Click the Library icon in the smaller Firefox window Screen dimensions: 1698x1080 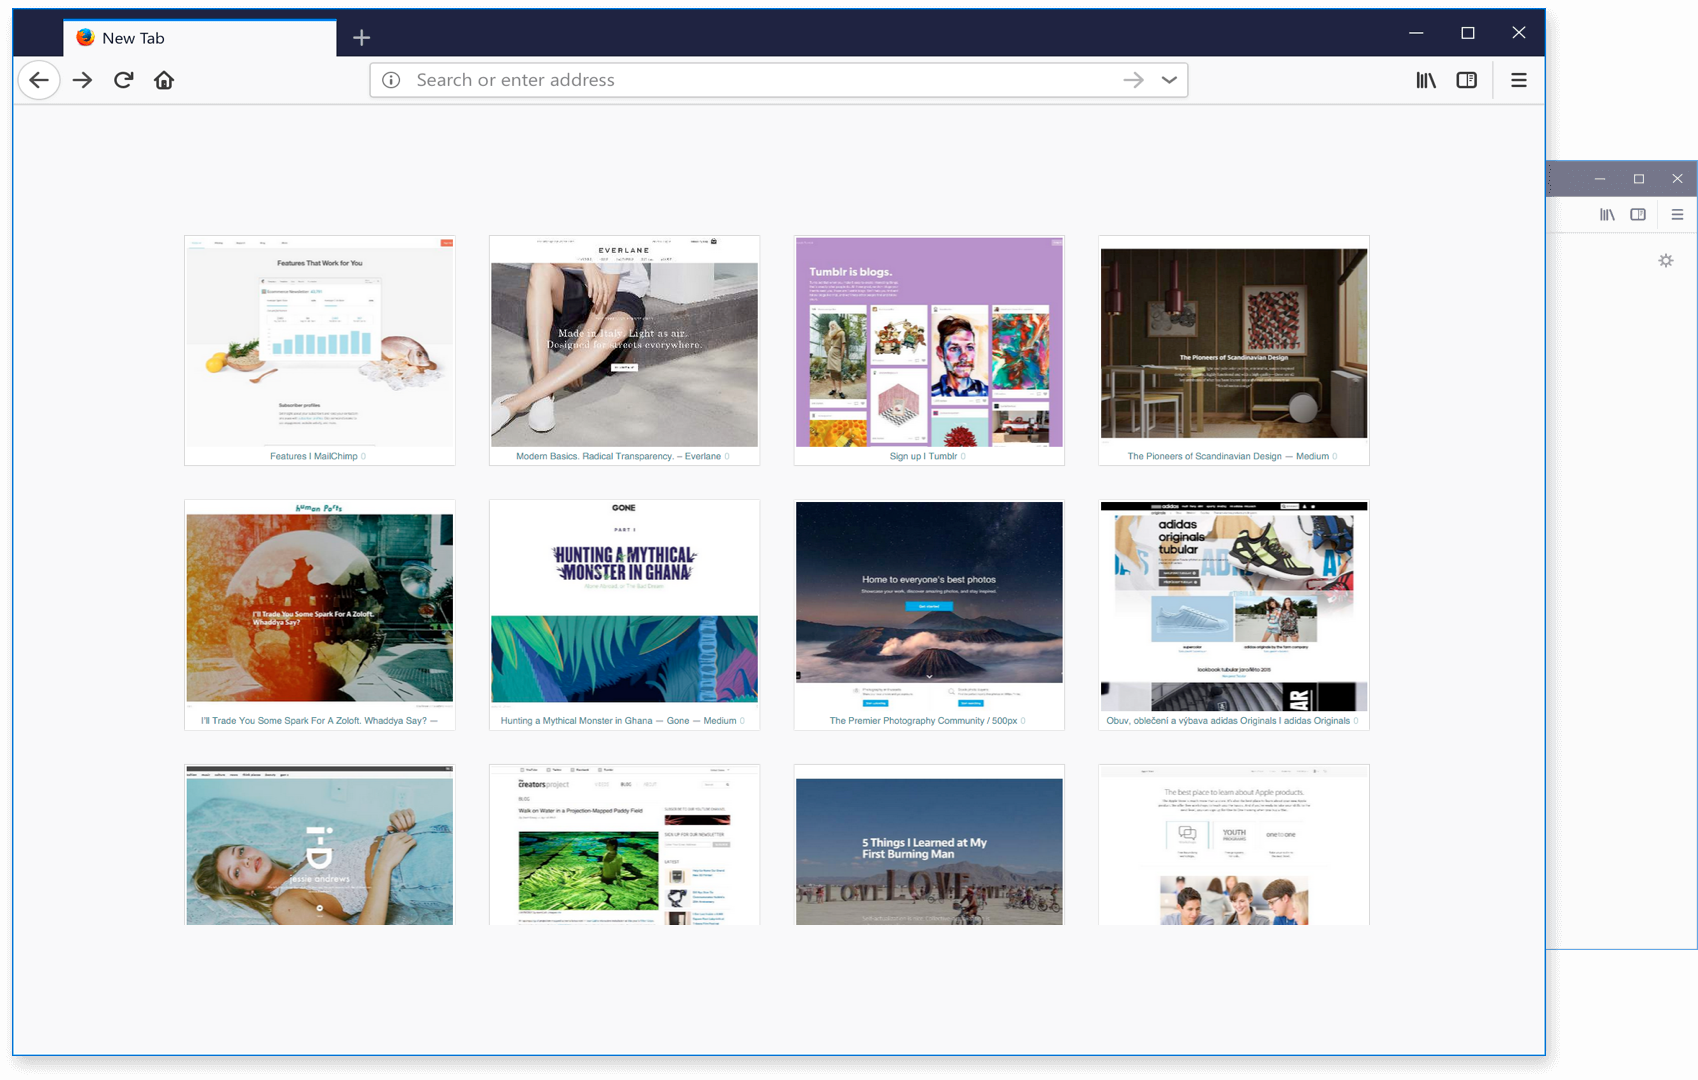[x=1607, y=214]
